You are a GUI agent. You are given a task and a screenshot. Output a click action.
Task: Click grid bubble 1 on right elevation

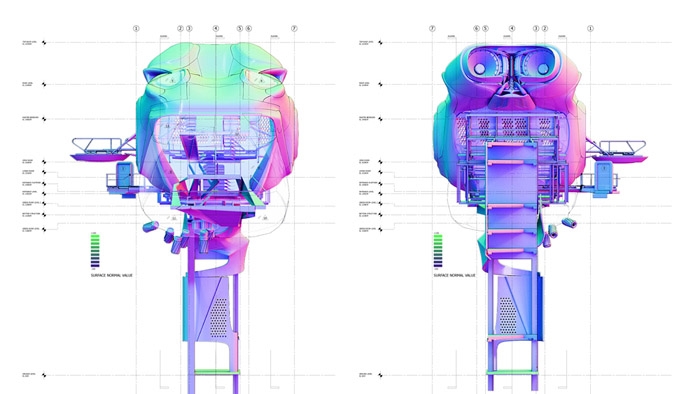tap(590, 29)
